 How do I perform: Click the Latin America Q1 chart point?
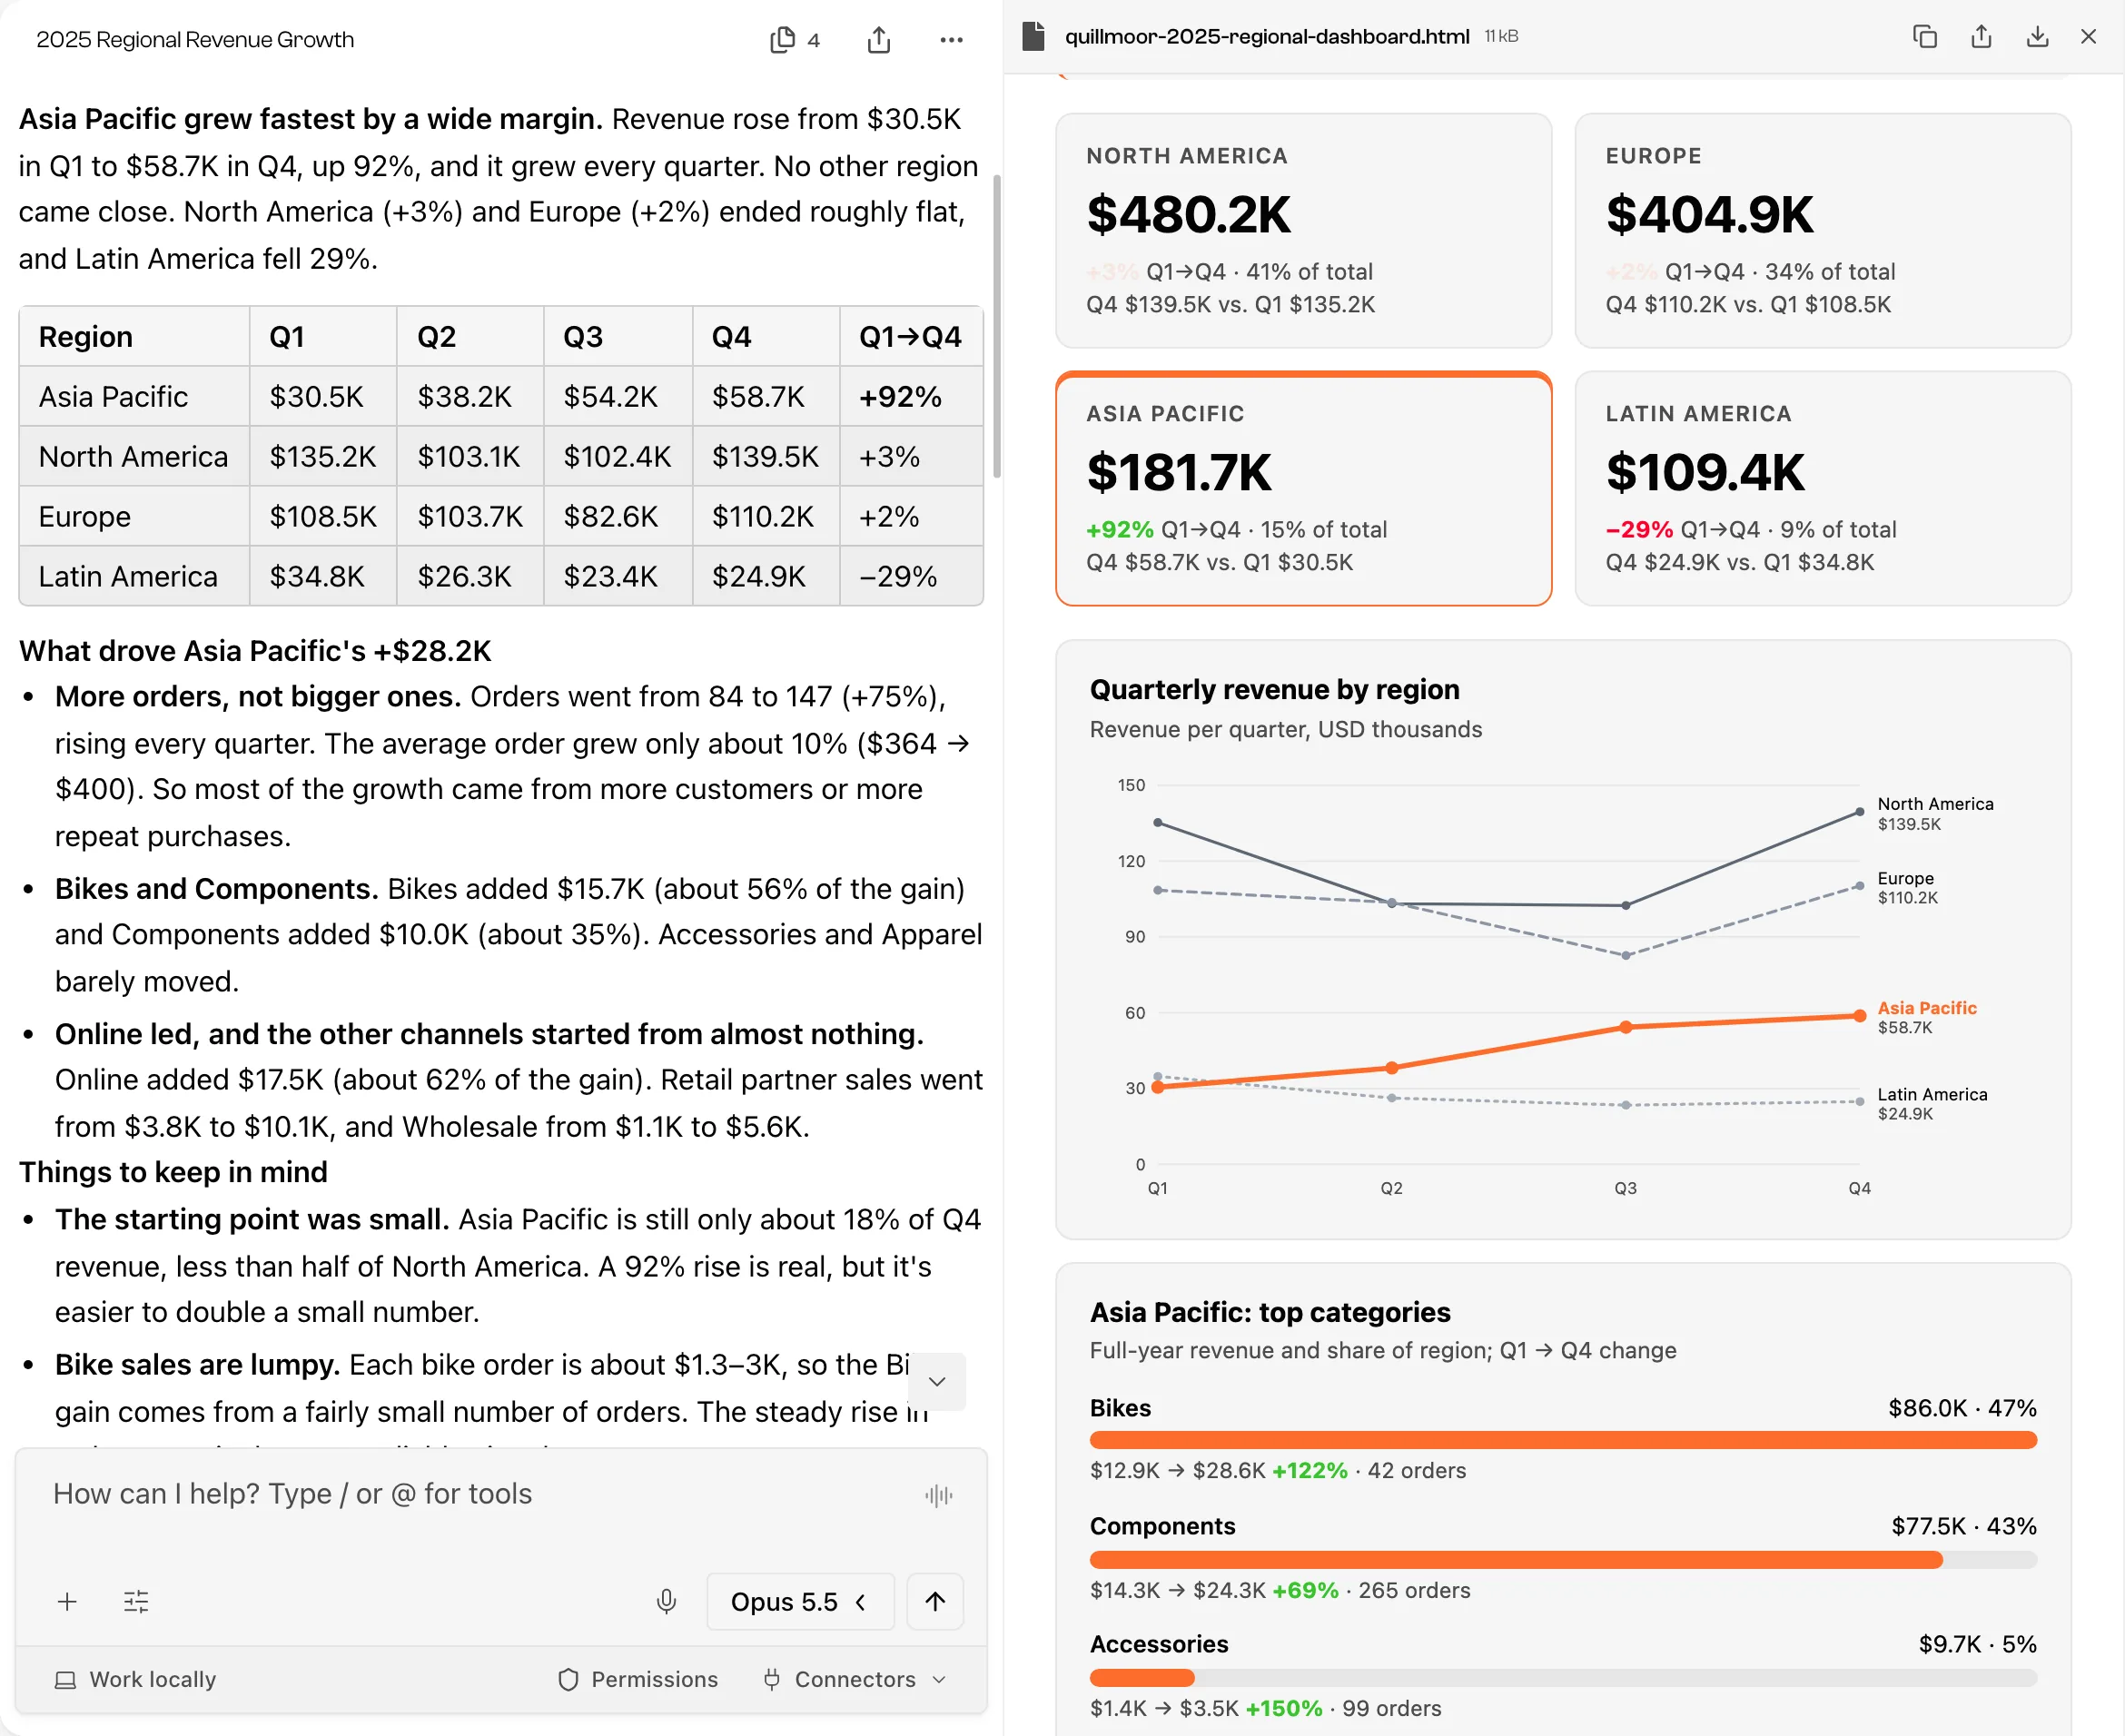(x=1157, y=1077)
